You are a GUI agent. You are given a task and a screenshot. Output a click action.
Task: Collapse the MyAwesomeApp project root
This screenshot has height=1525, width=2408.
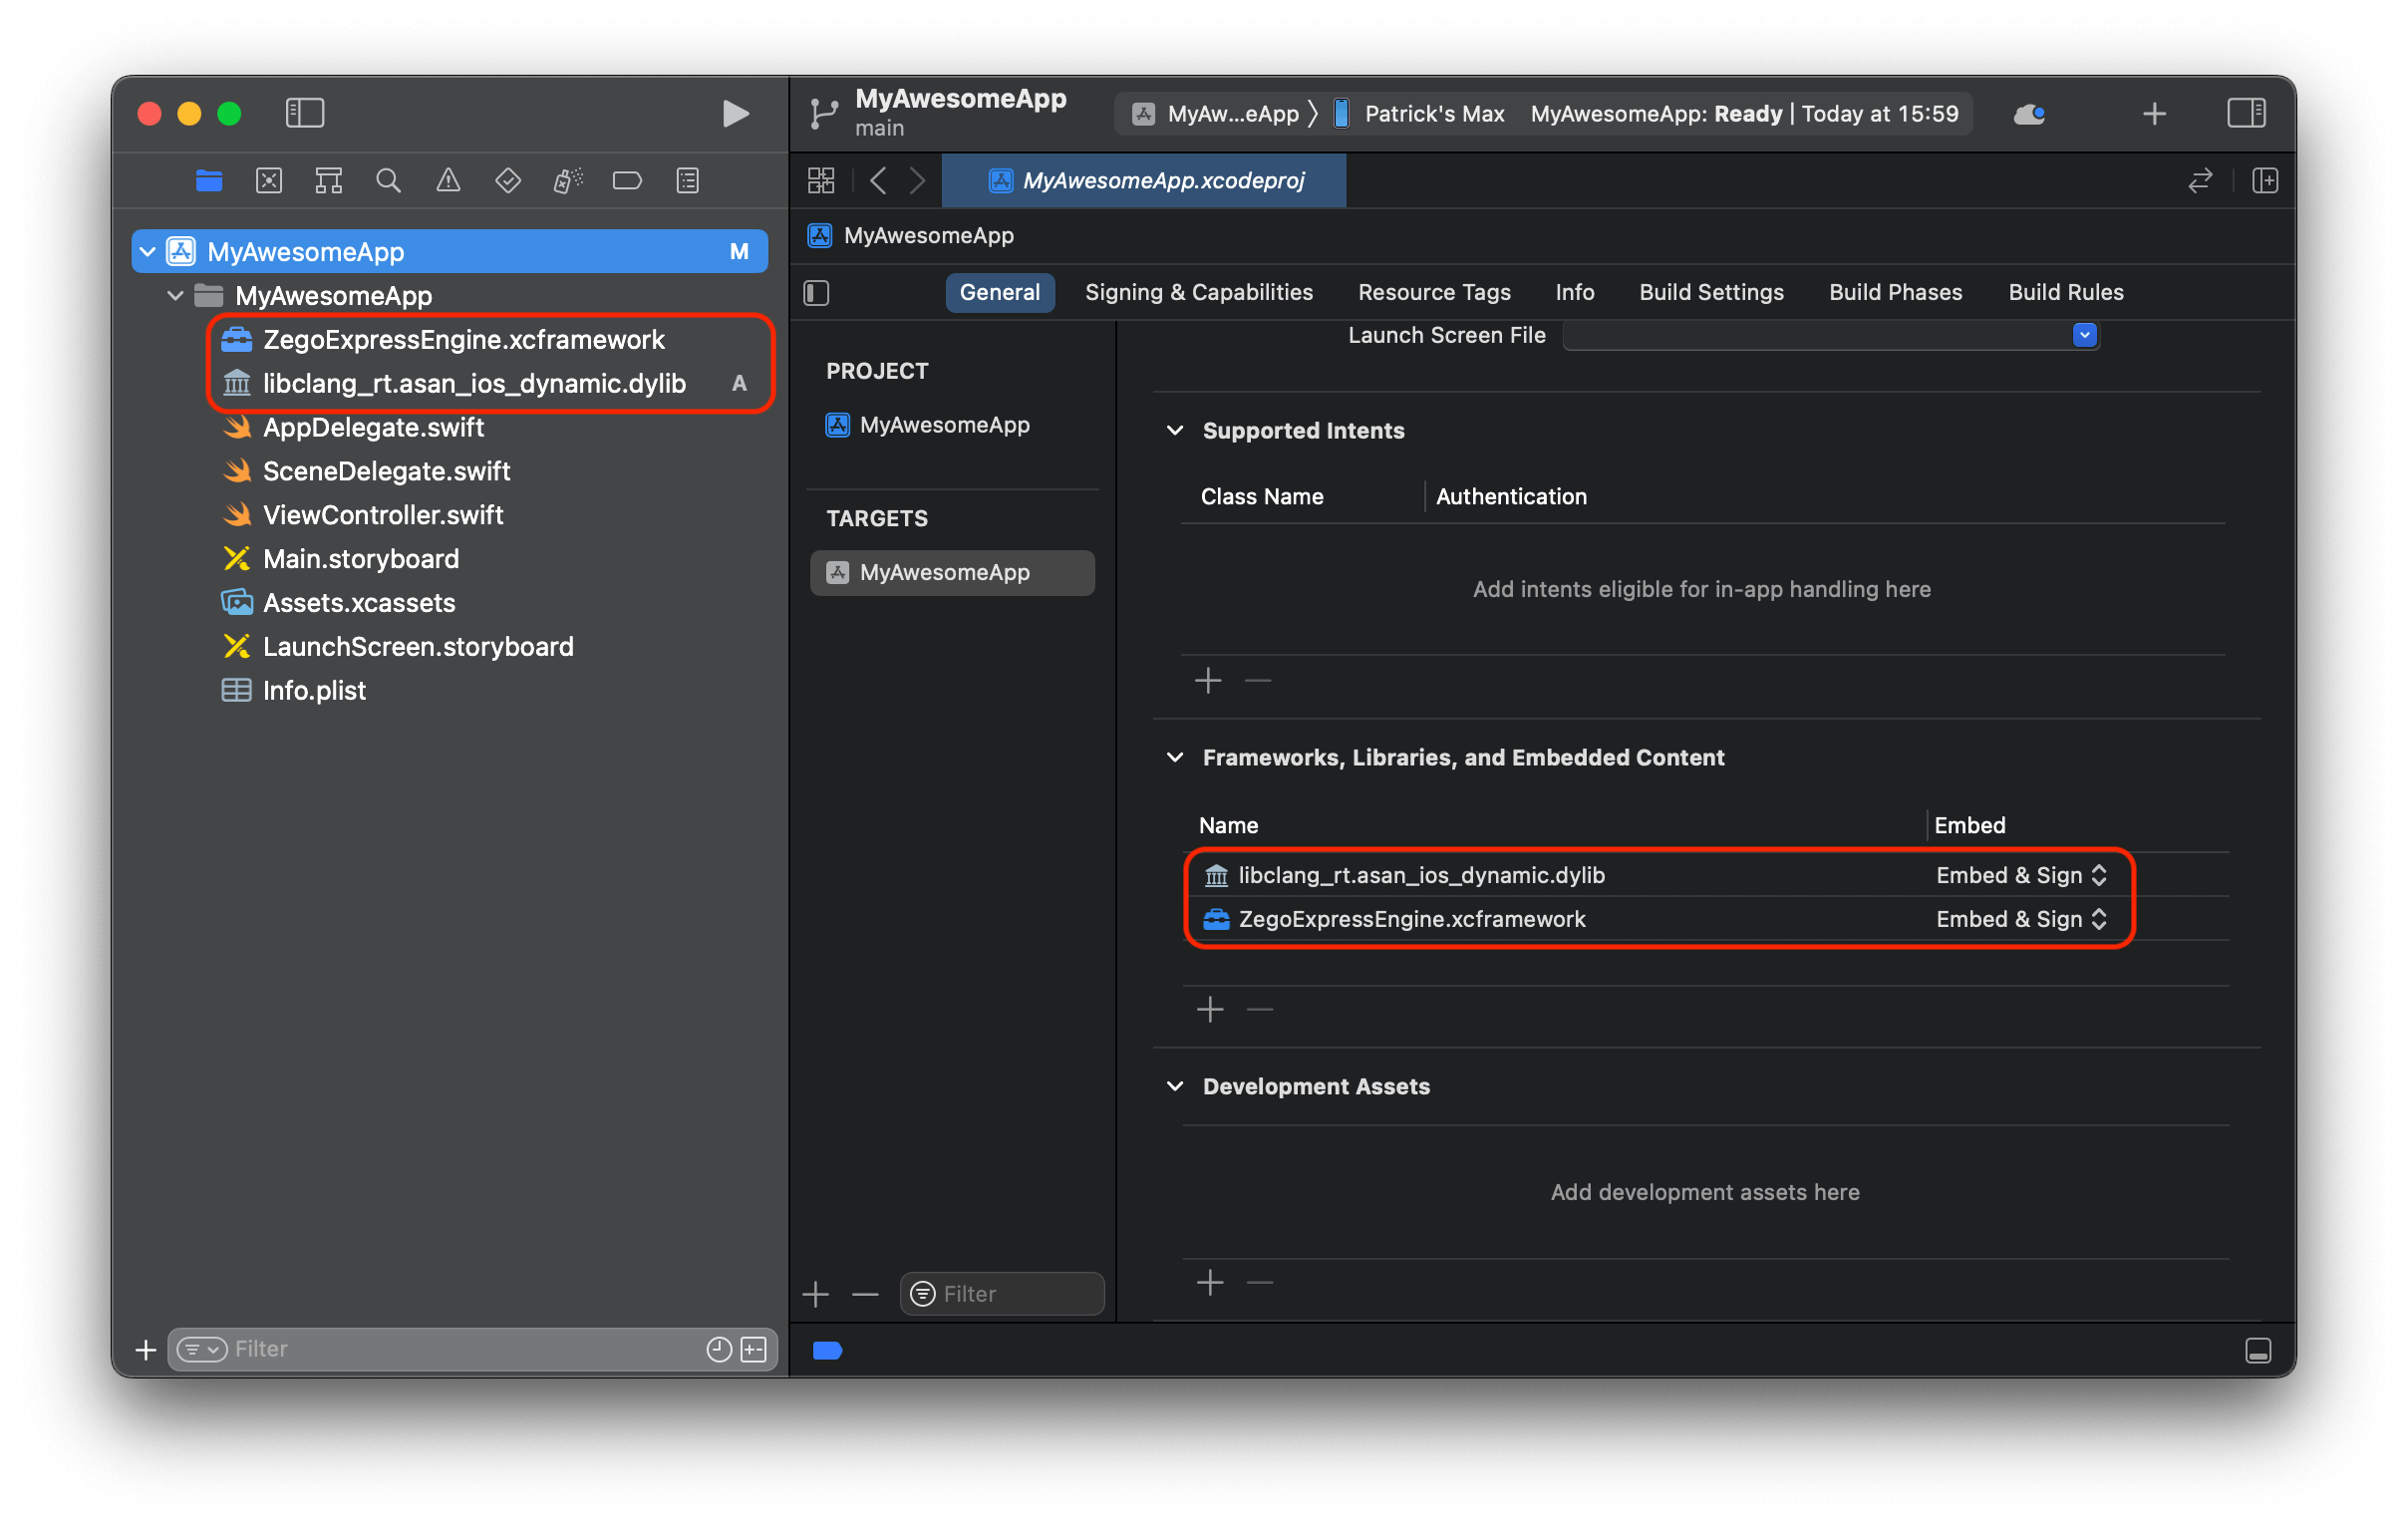(x=148, y=252)
